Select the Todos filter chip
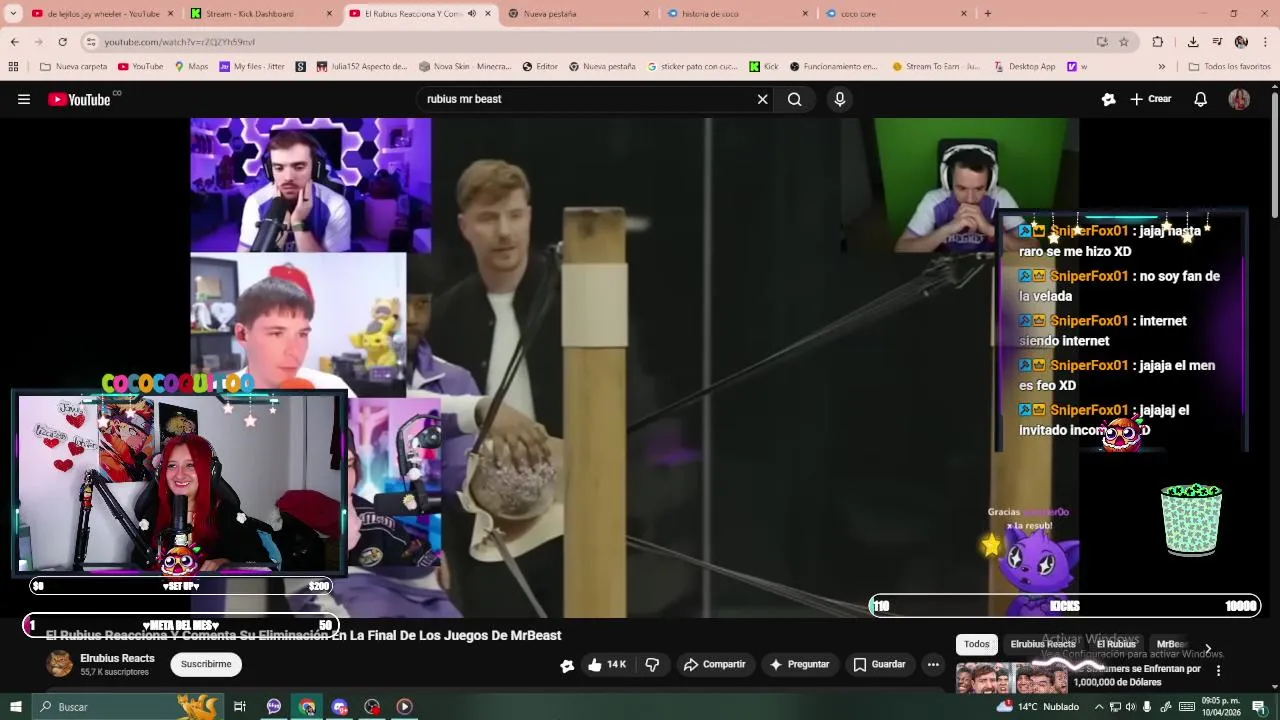Viewport: 1280px width, 720px height. coord(977,644)
